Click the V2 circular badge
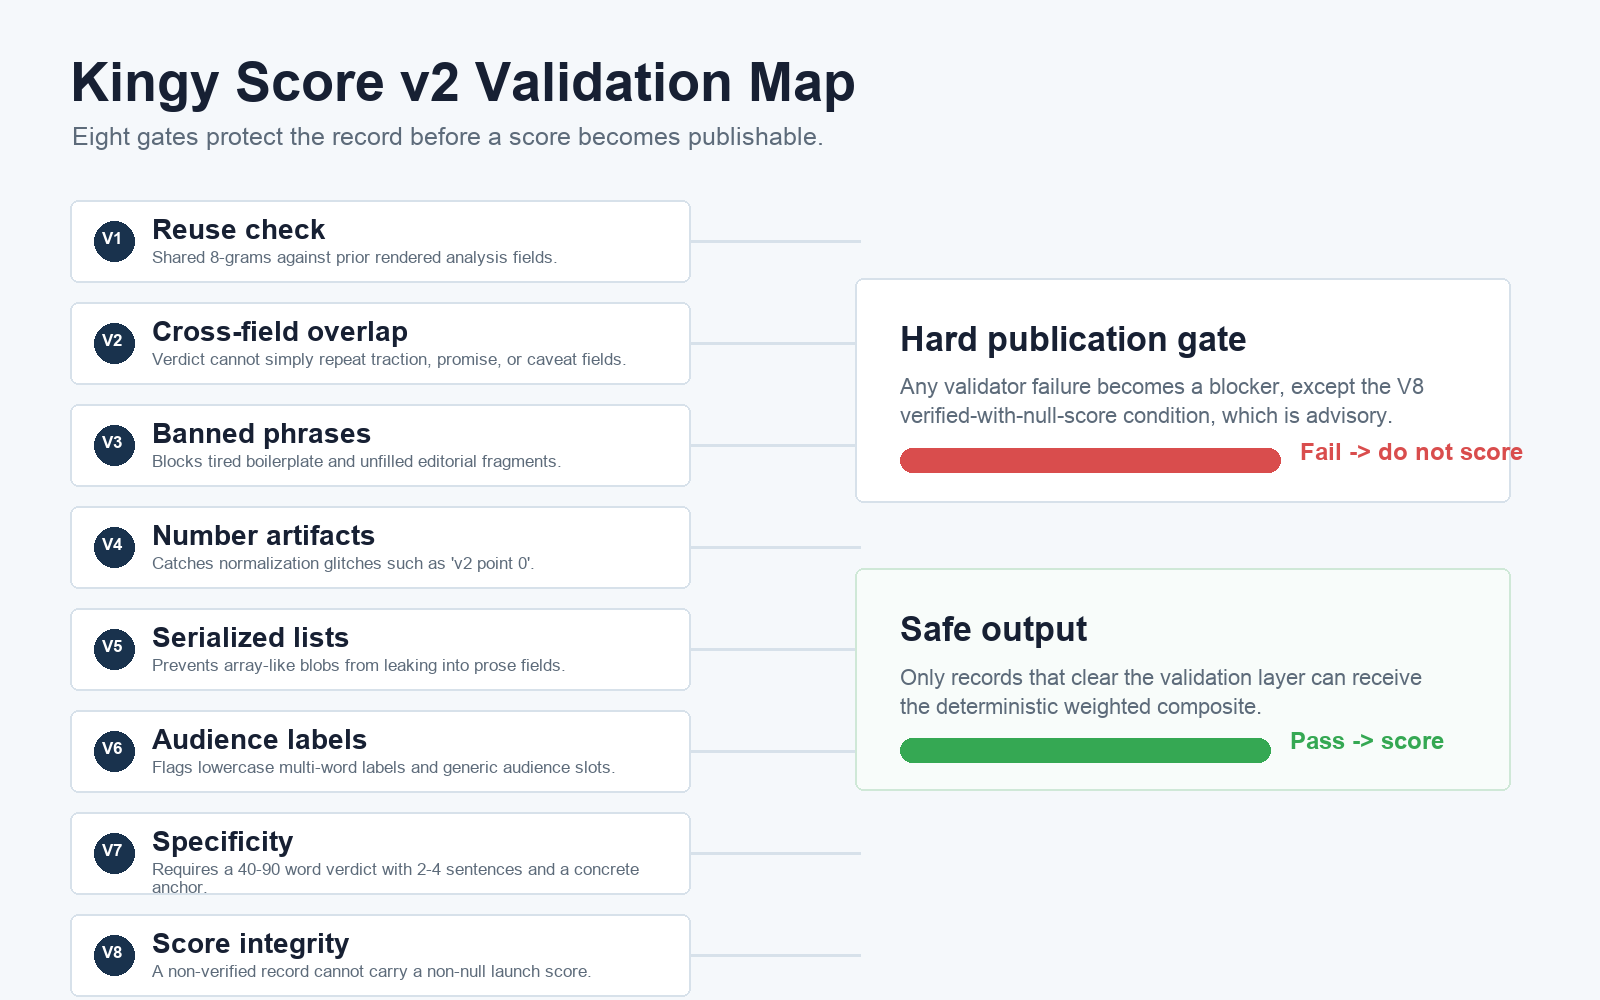 (114, 343)
